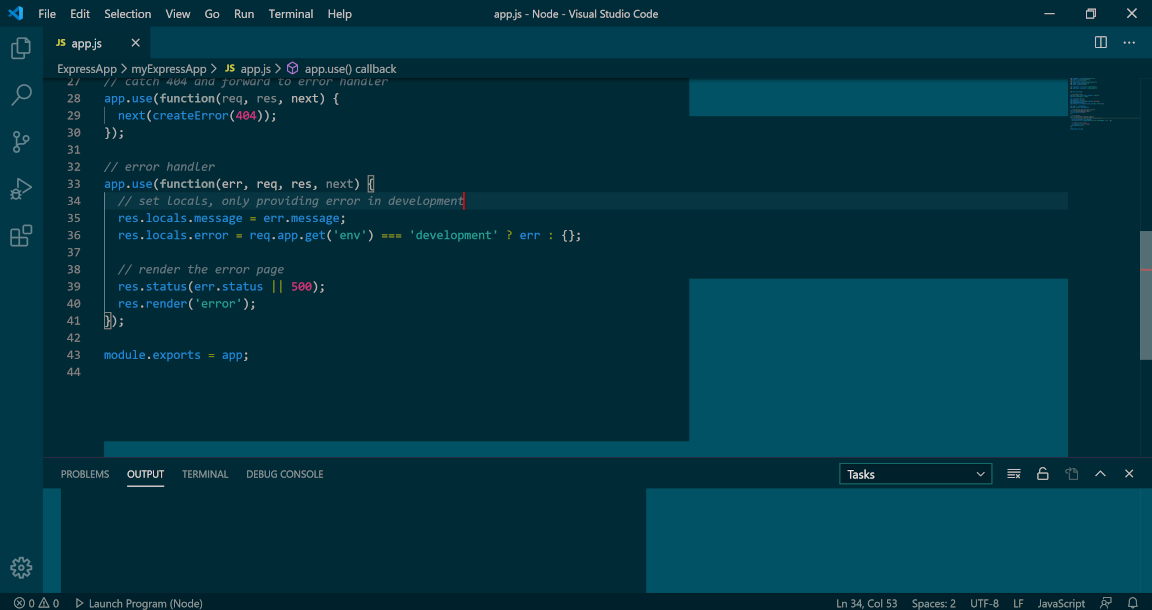Open the Search view in activity bar
This screenshot has height=610, width=1152.
pyautogui.click(x=21, y=94)
